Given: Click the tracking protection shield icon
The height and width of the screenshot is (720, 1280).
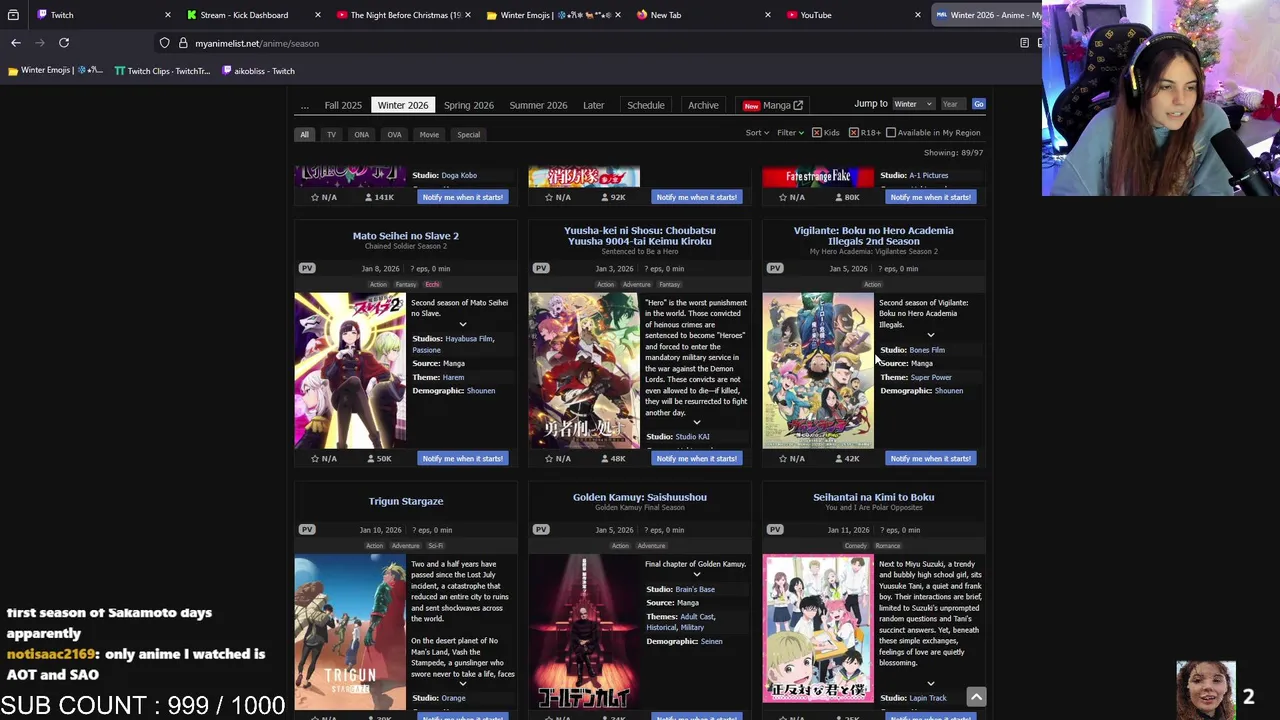Looking at the screenshot, I should (165, 43).
